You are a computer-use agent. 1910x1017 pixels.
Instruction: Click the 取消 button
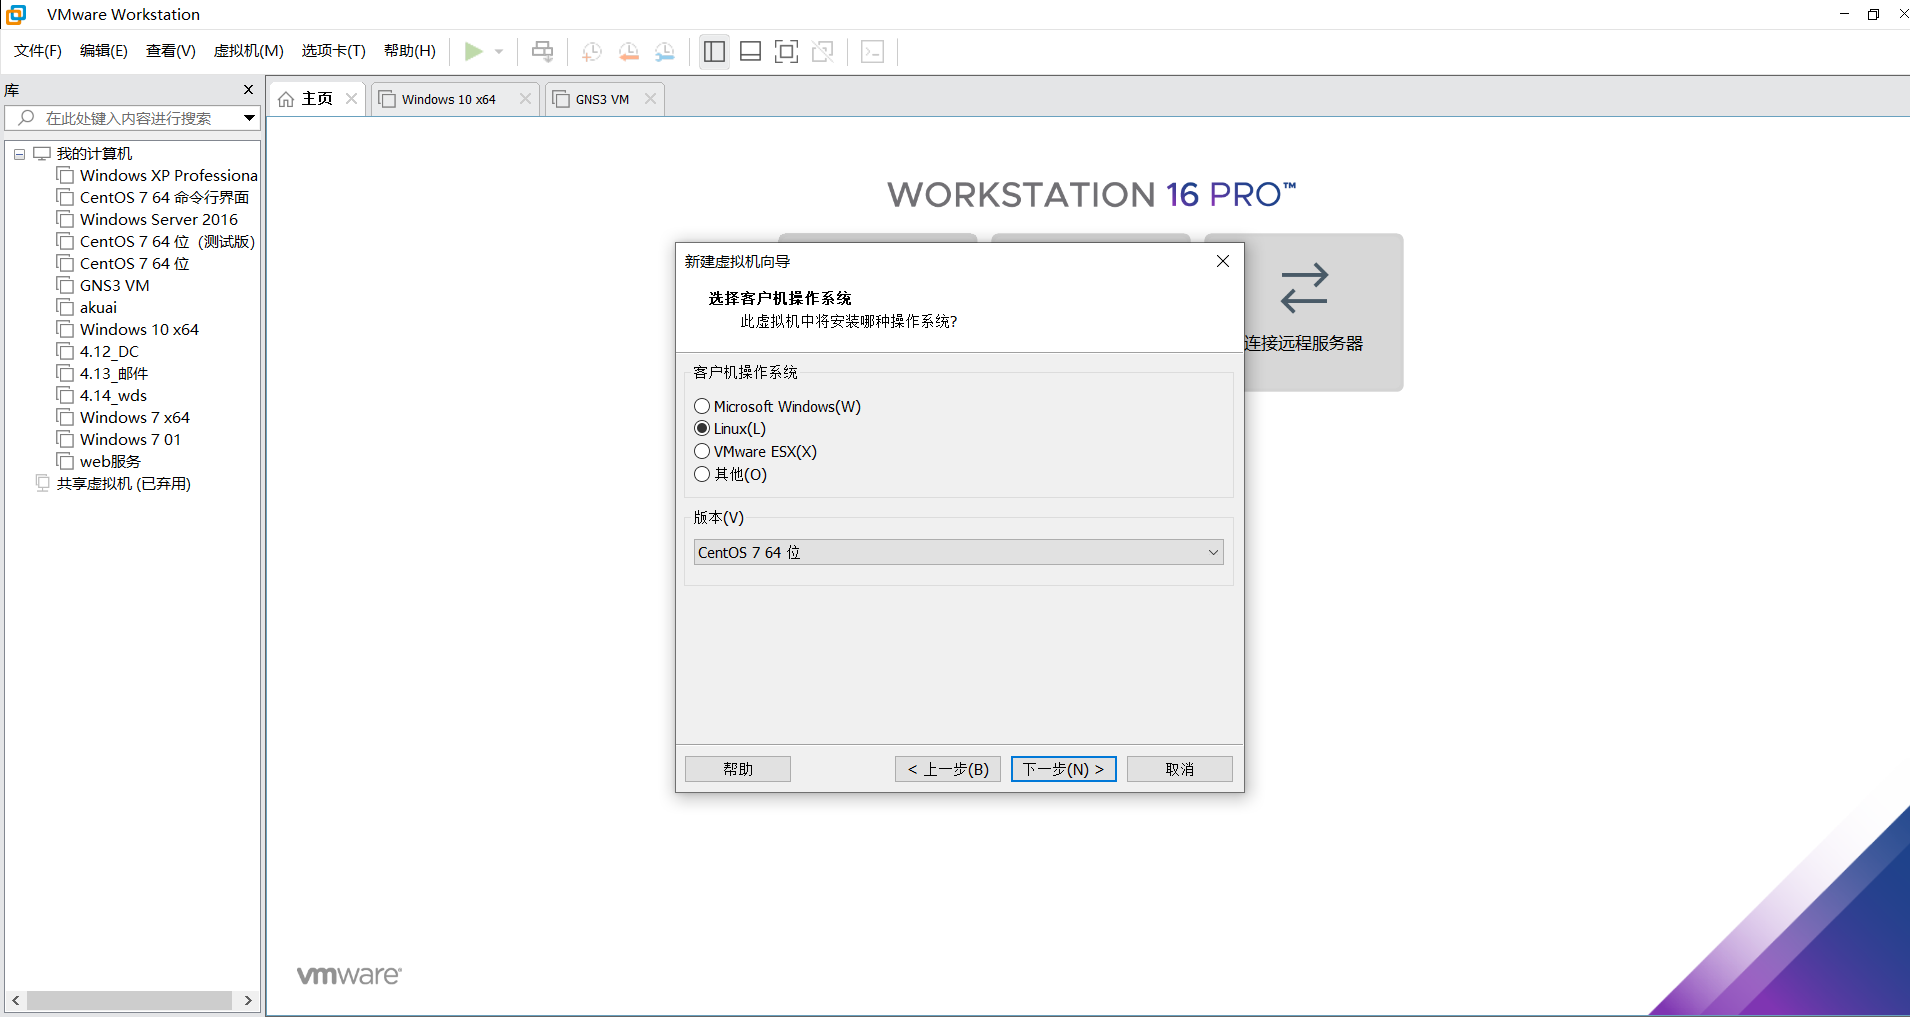(1180, 769)
